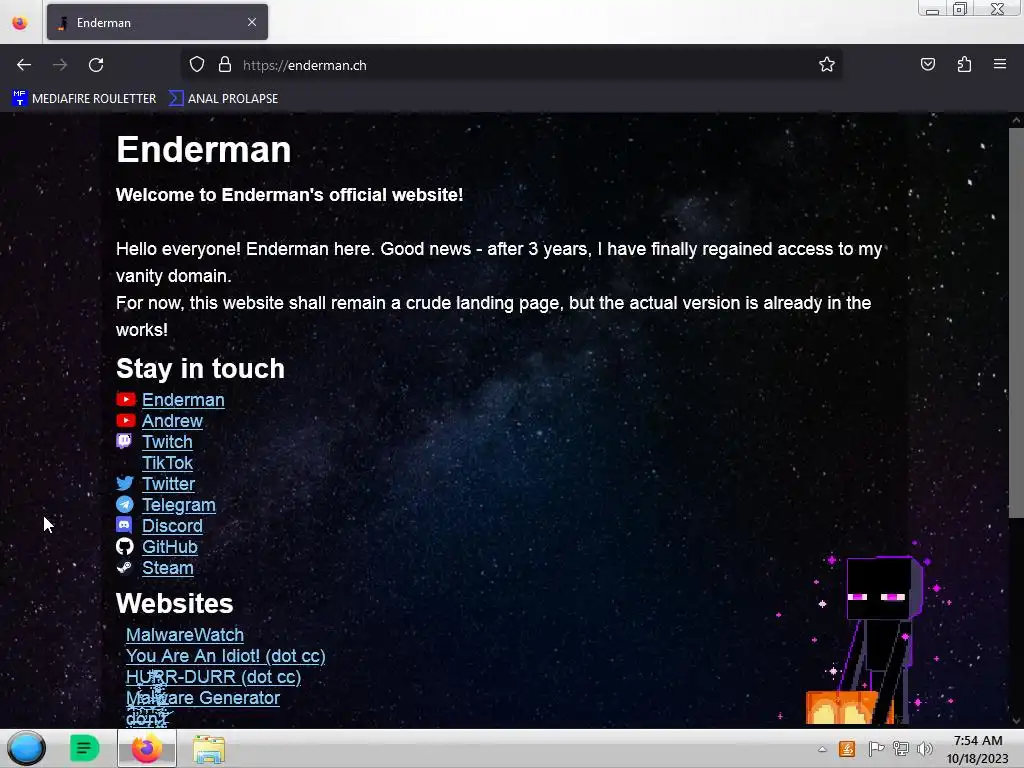Open the Firefox application menu
Viewport: 1024px width, 768px height.
coord(999,65)
